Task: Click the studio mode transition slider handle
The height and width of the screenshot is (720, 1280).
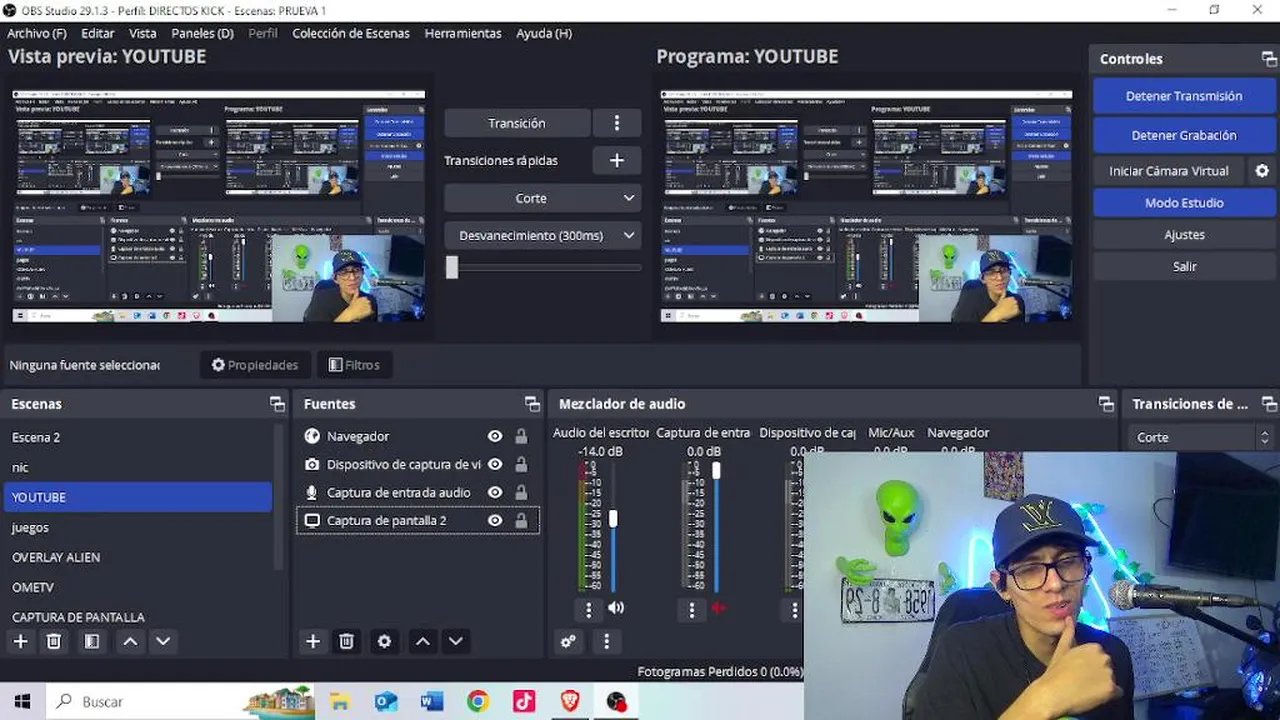Action: pos(452,267)
